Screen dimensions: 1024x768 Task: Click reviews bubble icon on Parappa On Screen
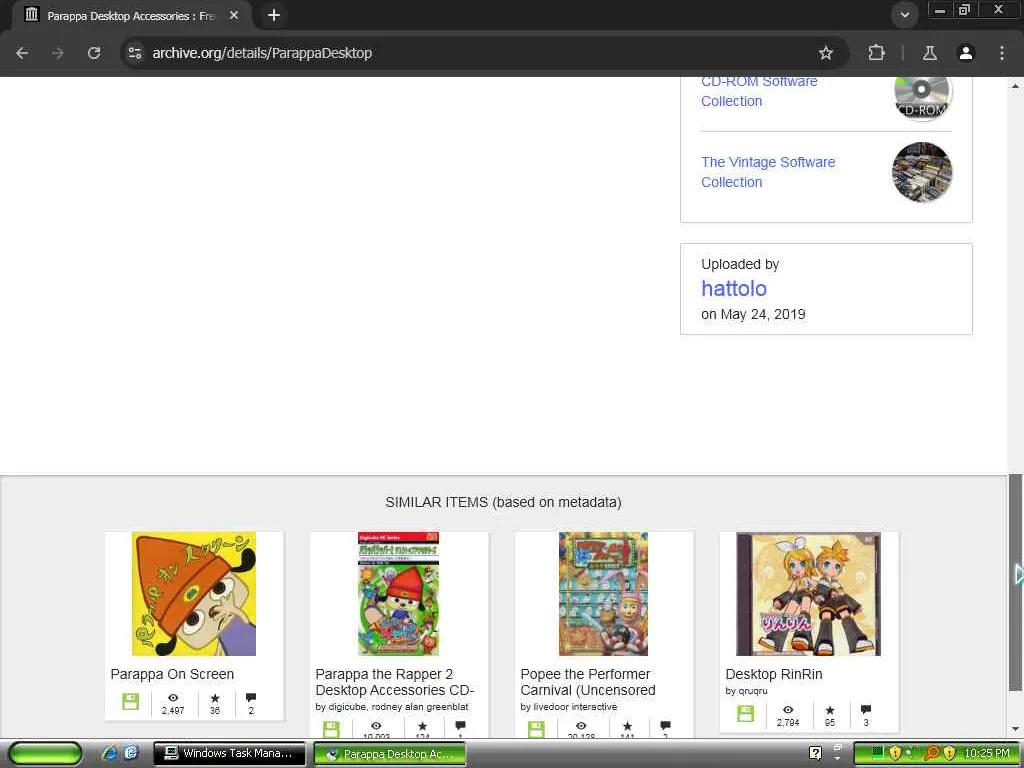pyautogui.click(x=251, y=698)
